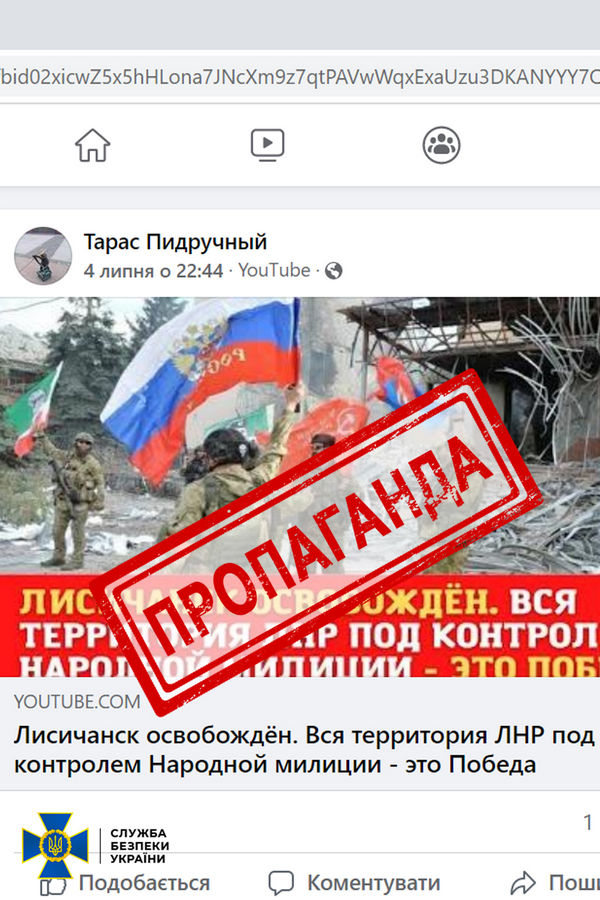
Task: View the reaction count number 1
Action: pyautogui.click(x=587, y=822)
